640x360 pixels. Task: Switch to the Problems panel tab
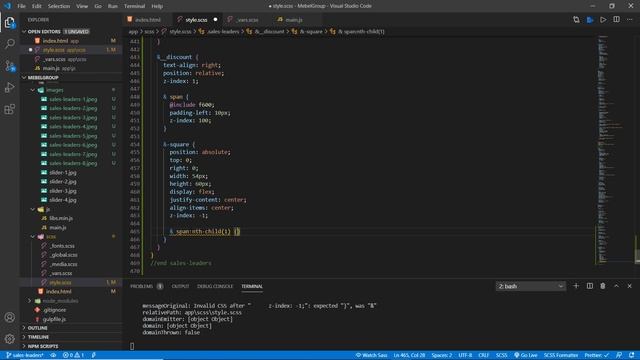(142, 286)
